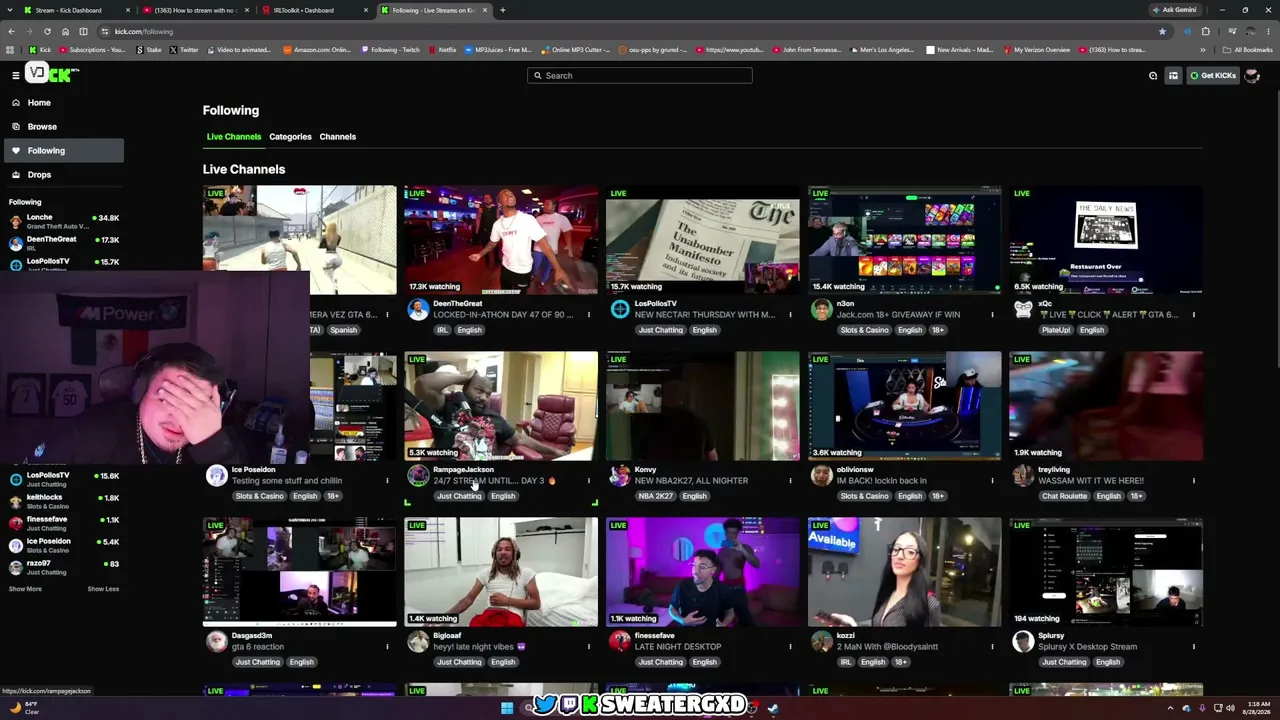1280x720 pixels.
Task: Click the xQc channel avatar
Action: pyautogui.click(x=1023, y=309)
